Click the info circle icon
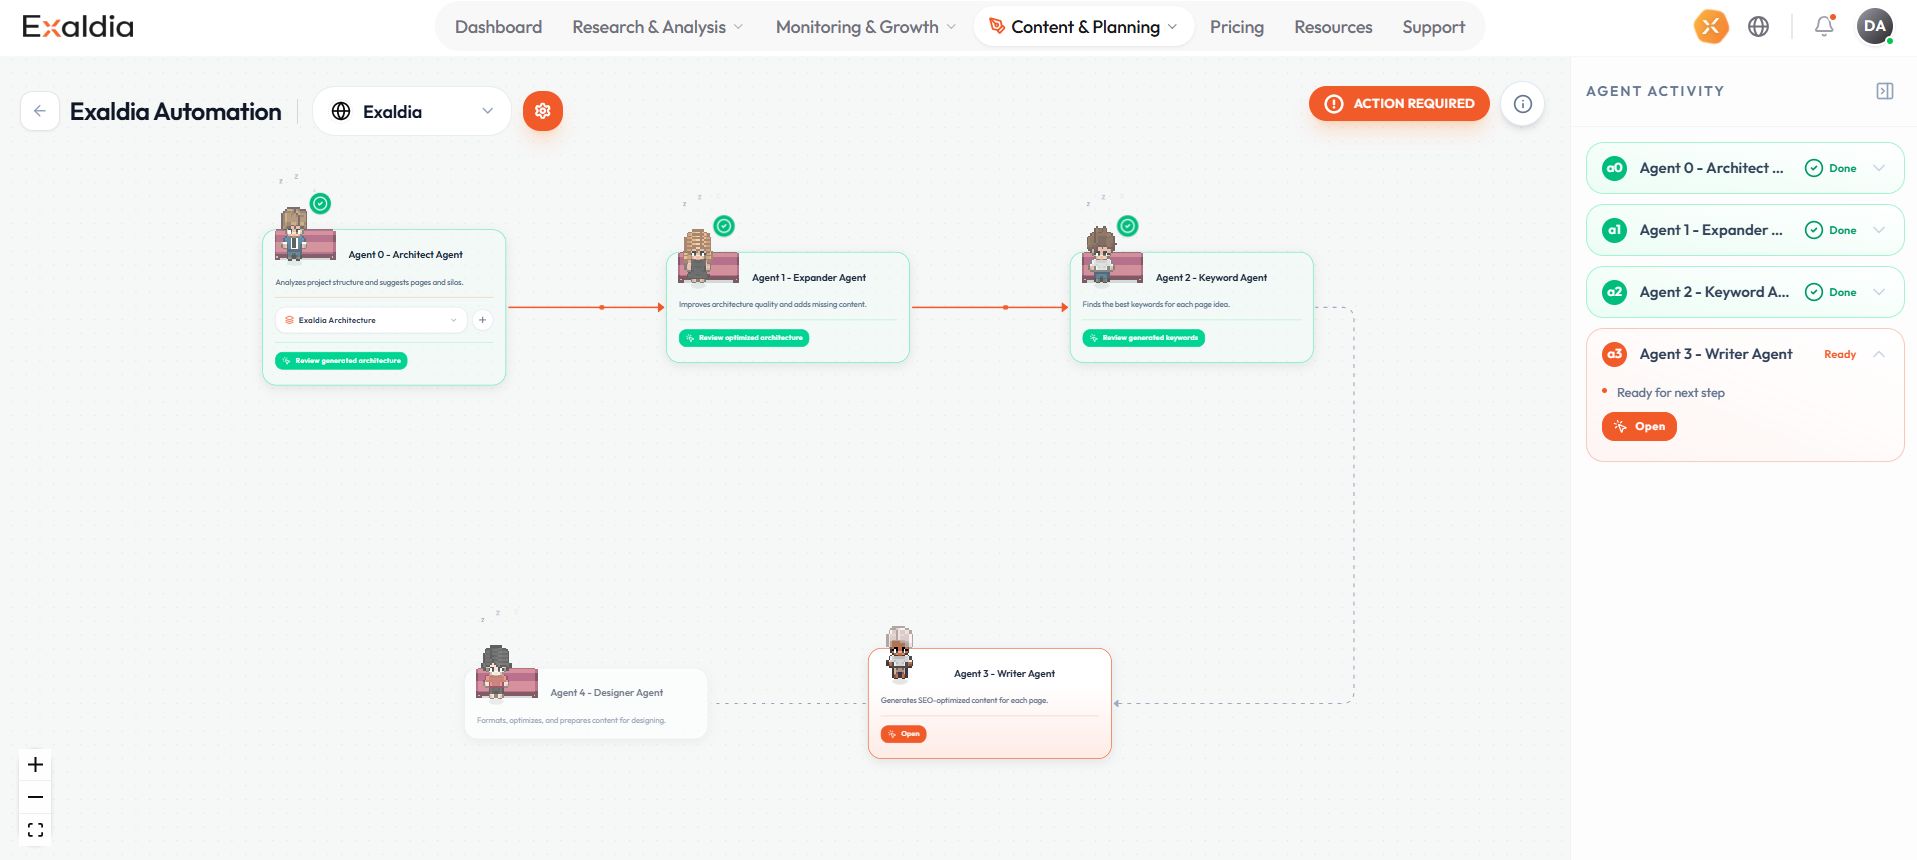The width and height of the screenshot is (1917, 860). 1522,104
